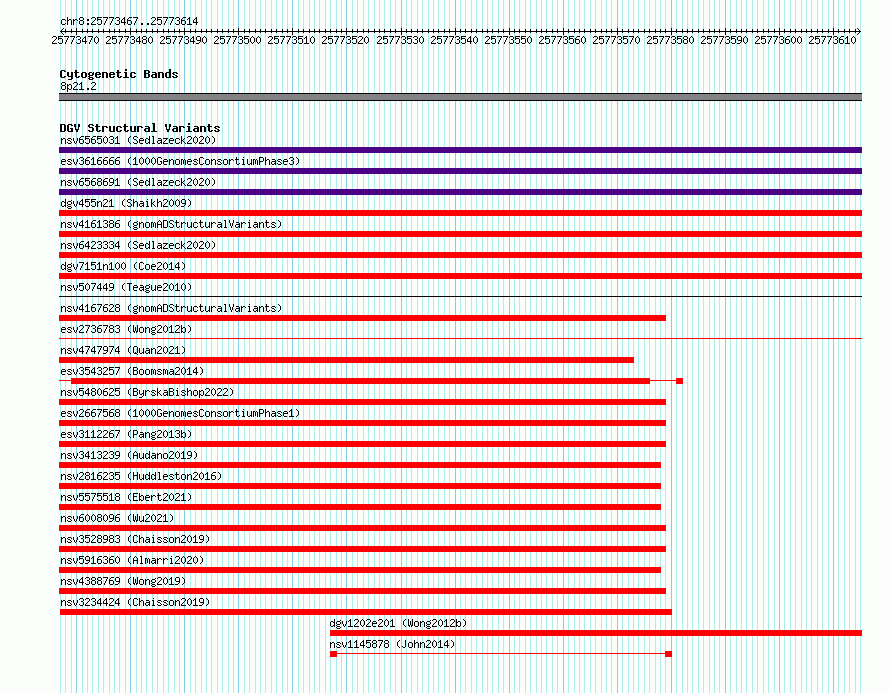Click the purple bar under nsv6568691
The width and height of the screenshot is (890, 693).
click(460, 192)
